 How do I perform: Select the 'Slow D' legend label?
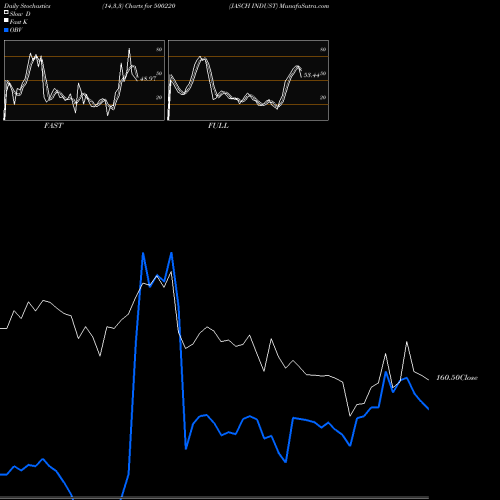(x=20, y=14)
